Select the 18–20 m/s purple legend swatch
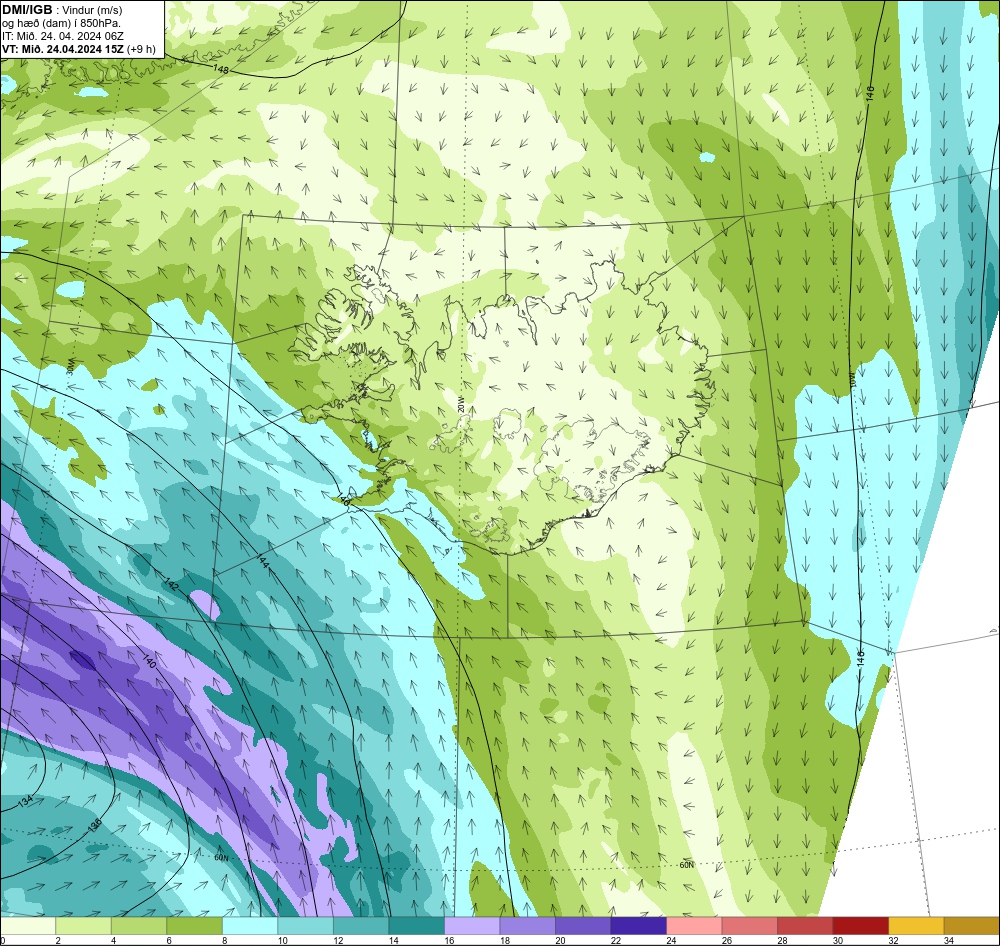The image size is (1000, 946). coord(527,926)
